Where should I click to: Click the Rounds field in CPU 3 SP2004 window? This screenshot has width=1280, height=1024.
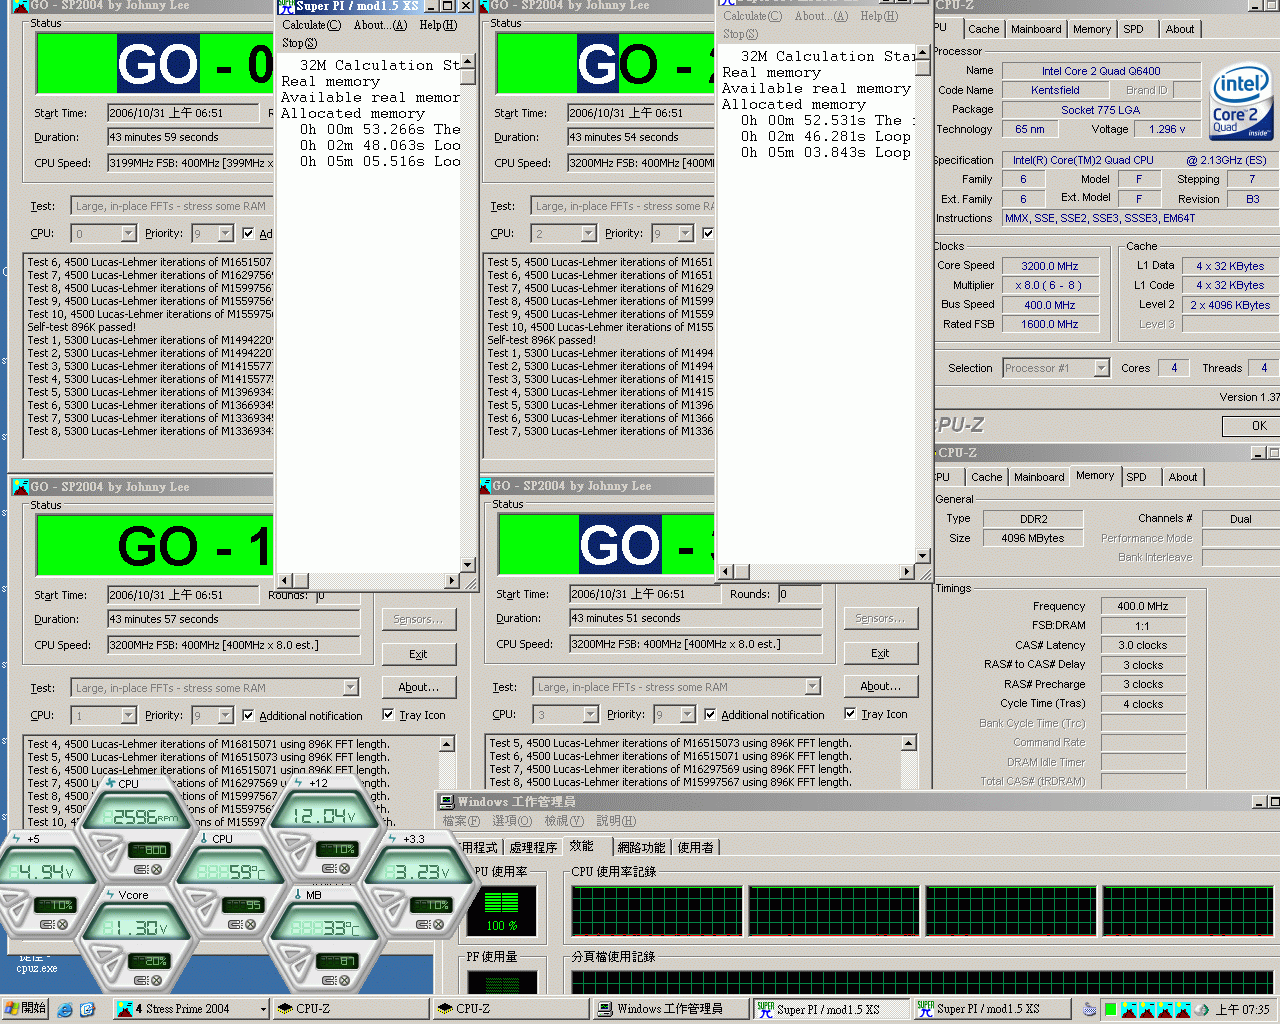[799, 594]
